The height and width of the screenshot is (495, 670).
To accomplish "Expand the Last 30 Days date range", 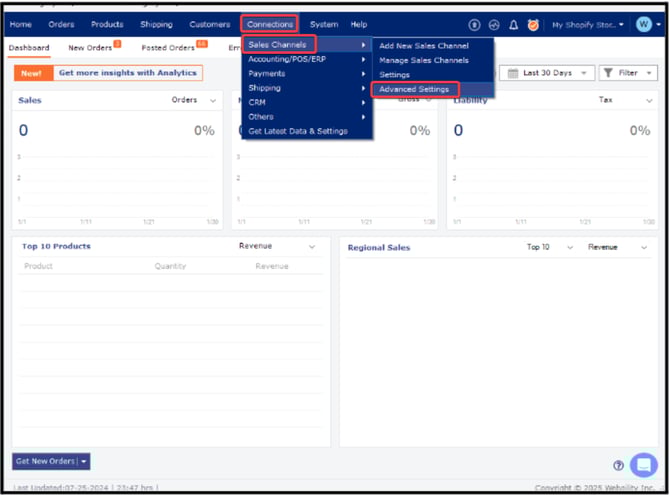I will point(544,73).
